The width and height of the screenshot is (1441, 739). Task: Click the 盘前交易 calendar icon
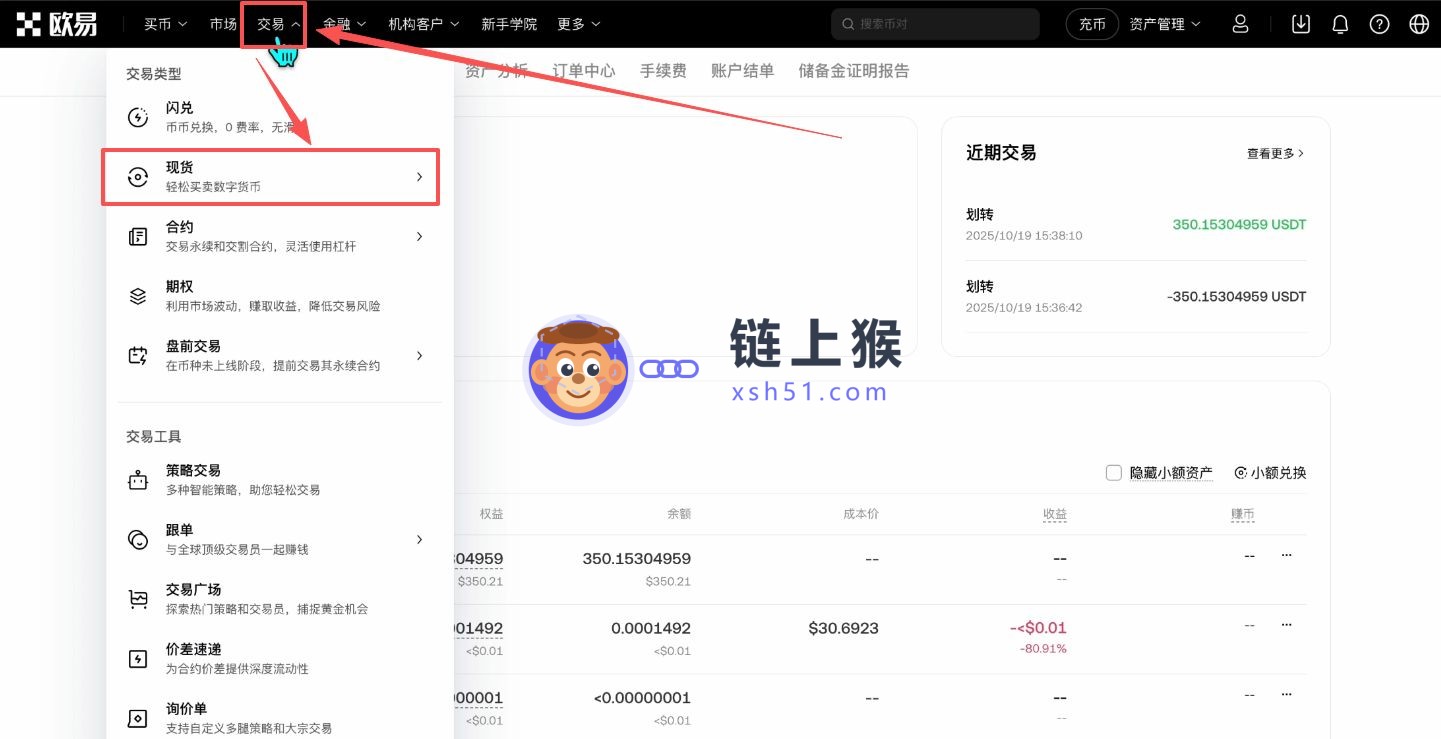pyautogui.click(x=138, y=355)
